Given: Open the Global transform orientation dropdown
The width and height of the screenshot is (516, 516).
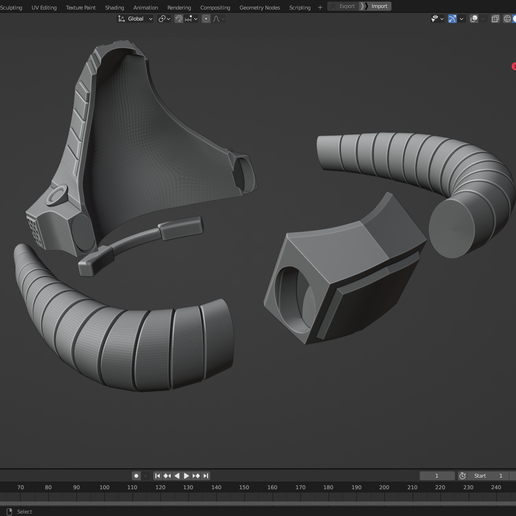Looking at the screenshot, I should click(135, 19).
